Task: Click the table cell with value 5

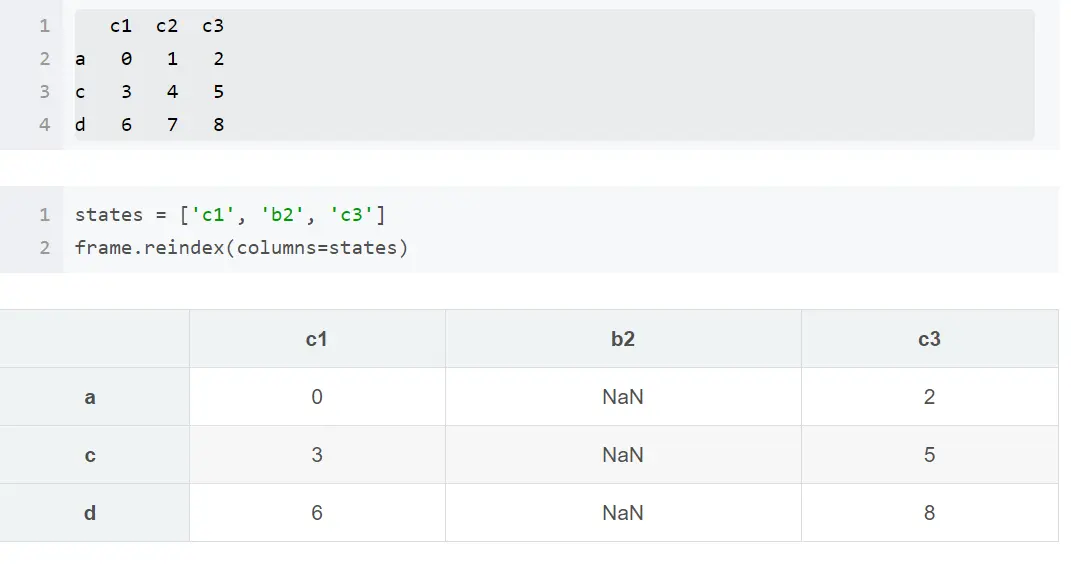Action: [x=930, y=455]
